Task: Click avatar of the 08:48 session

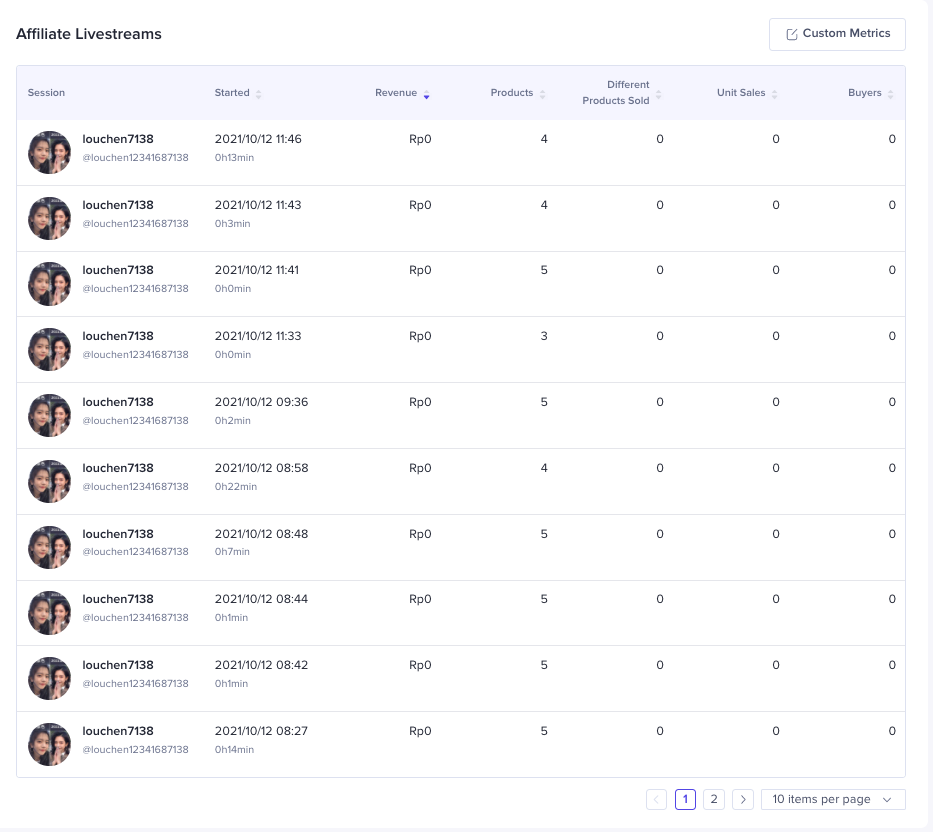Action: pyautogui.click(x=49, y=547)
